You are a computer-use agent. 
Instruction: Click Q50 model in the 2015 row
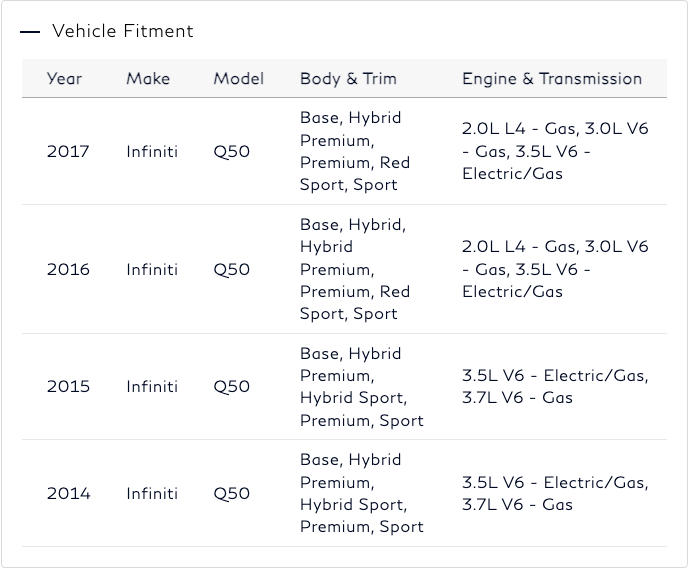click(x=232, y=387)
